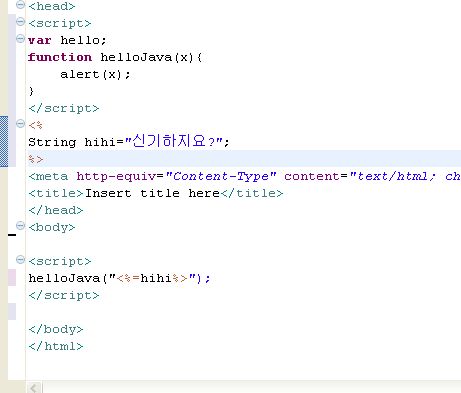Click the '<head>' opening tag text

coord(52,6)
